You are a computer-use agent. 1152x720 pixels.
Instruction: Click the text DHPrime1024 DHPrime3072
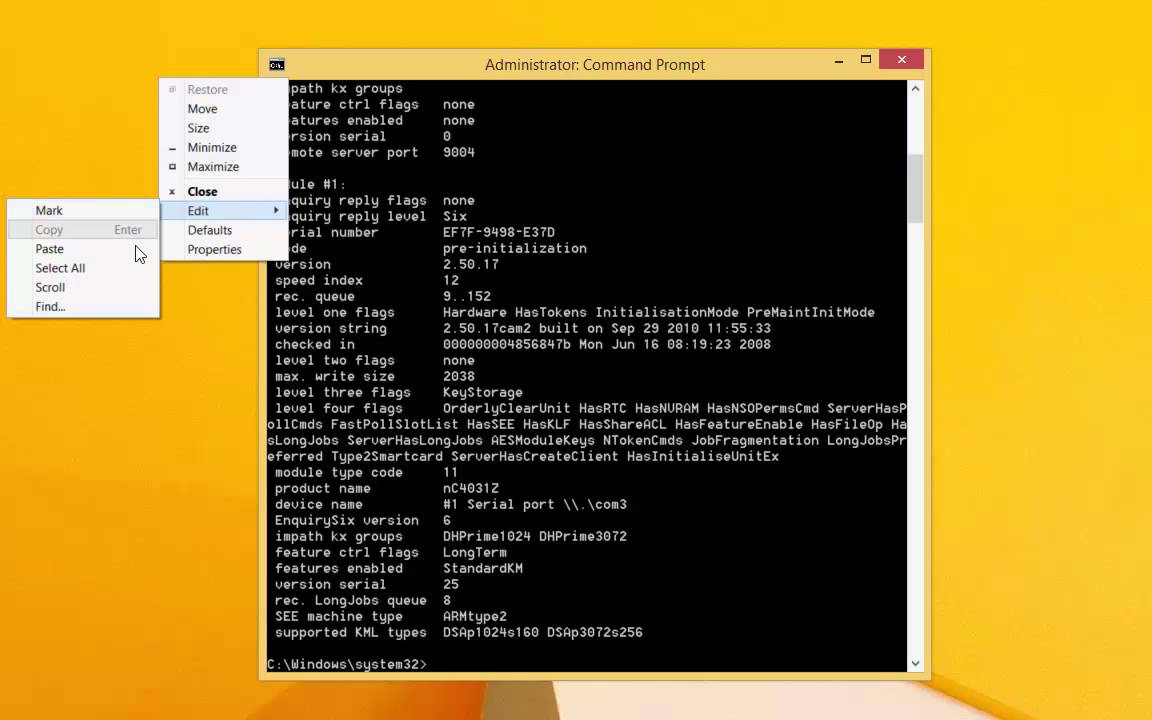pos(535,536)
